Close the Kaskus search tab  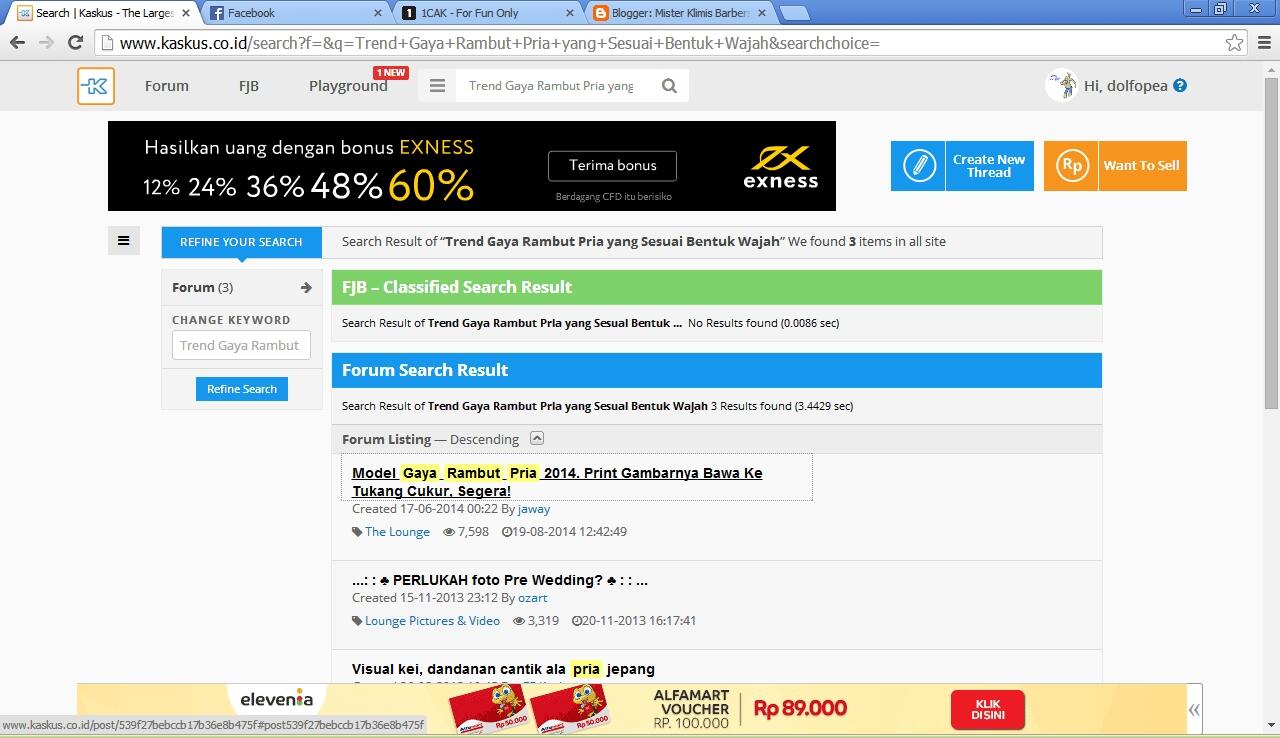pos(185,13)
